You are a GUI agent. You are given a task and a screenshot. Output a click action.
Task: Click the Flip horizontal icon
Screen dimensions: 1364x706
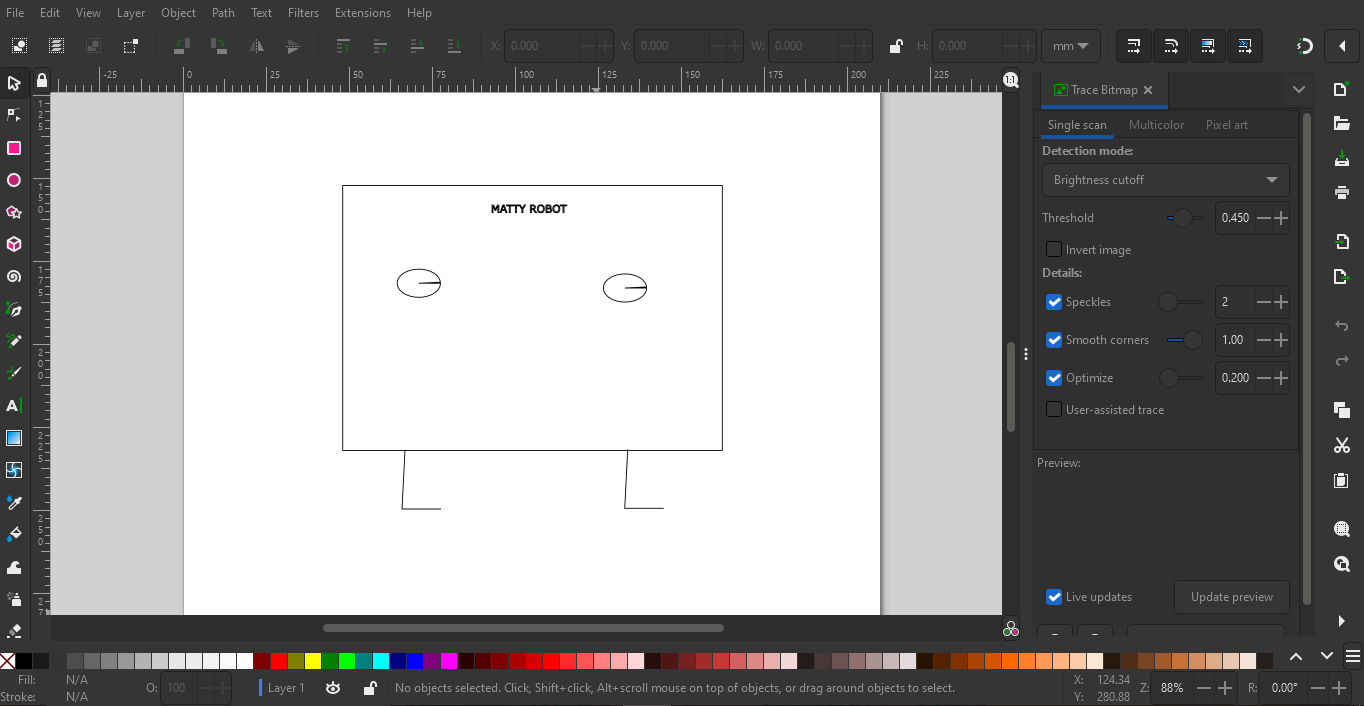[256, 46]
